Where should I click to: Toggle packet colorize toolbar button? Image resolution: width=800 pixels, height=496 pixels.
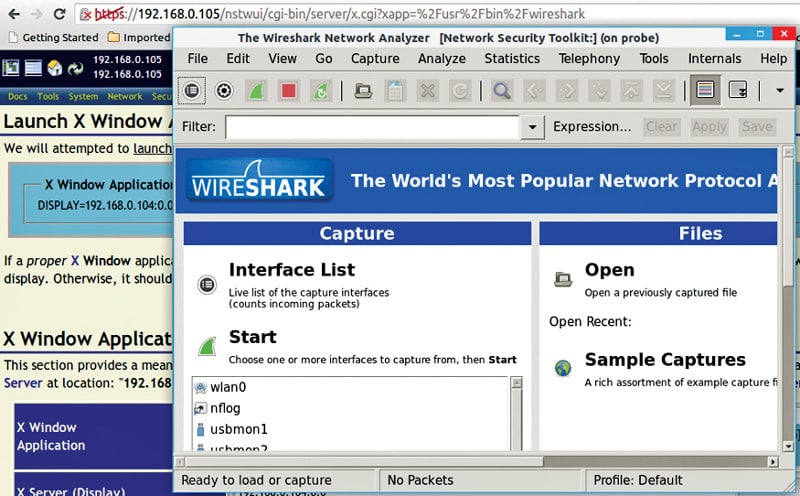pyautogui.click(x=705, y=91)
